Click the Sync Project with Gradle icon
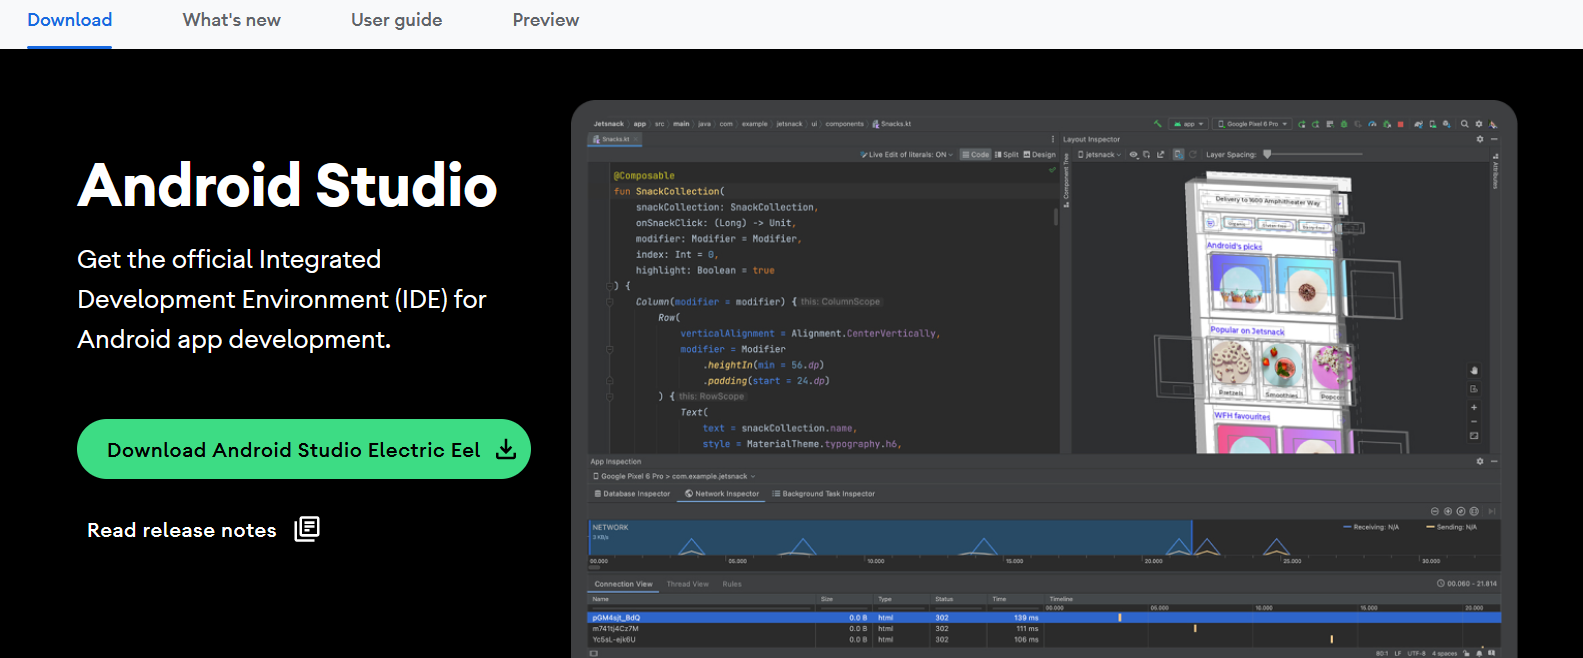This screenshot has width=1583, height=658. click(1418, 124)
